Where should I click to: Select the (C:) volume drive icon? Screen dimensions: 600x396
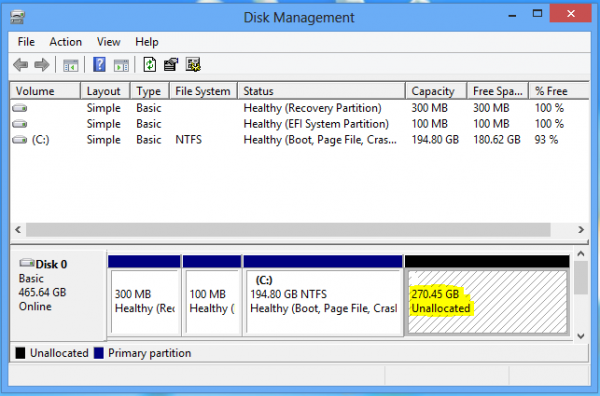coord(20,140)
